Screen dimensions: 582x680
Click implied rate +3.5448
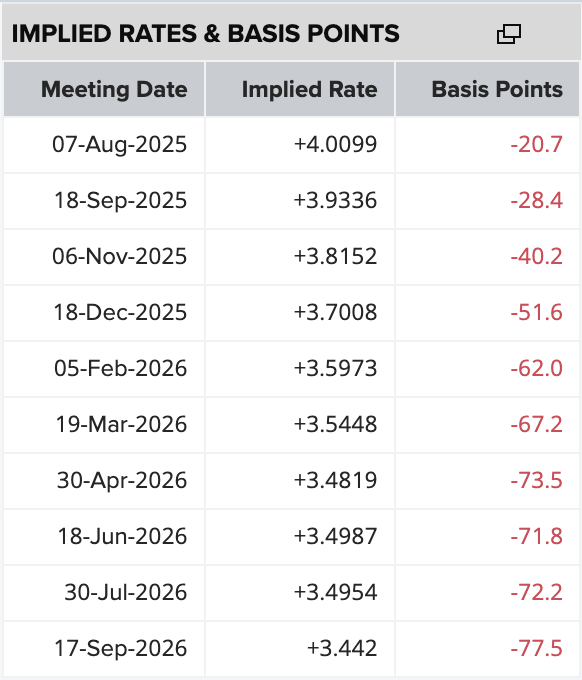click(x=335, y=424)
